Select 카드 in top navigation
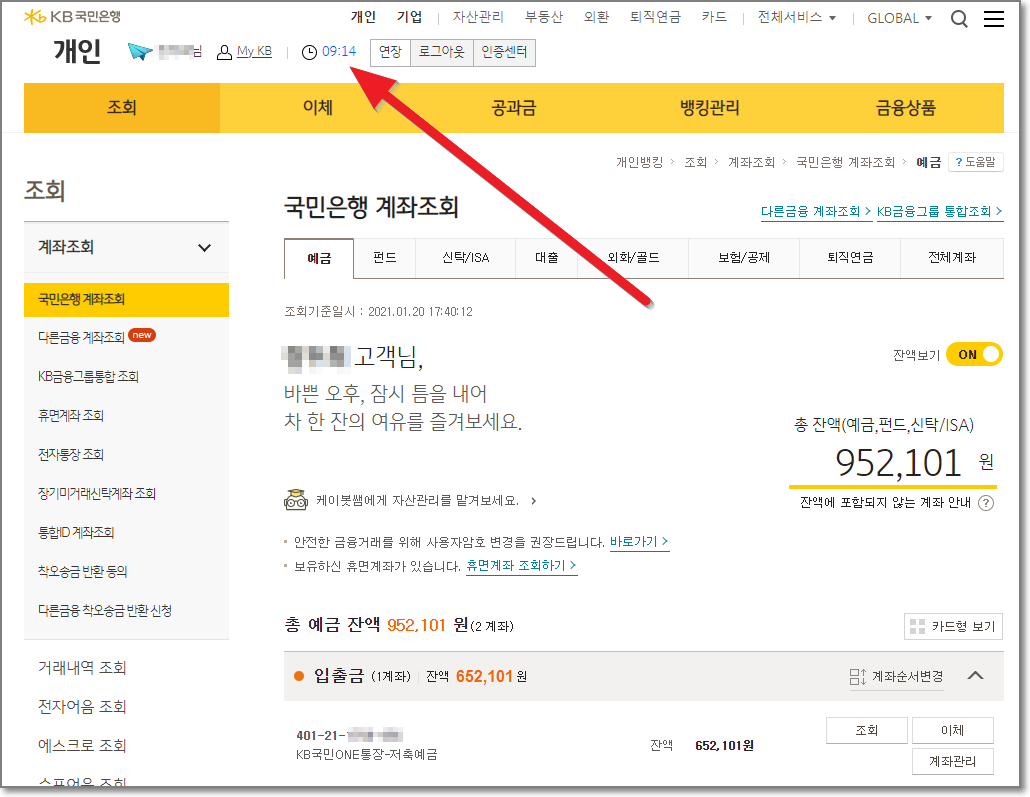The height and width of the screenshot is (797, 1030). point(714,17)
